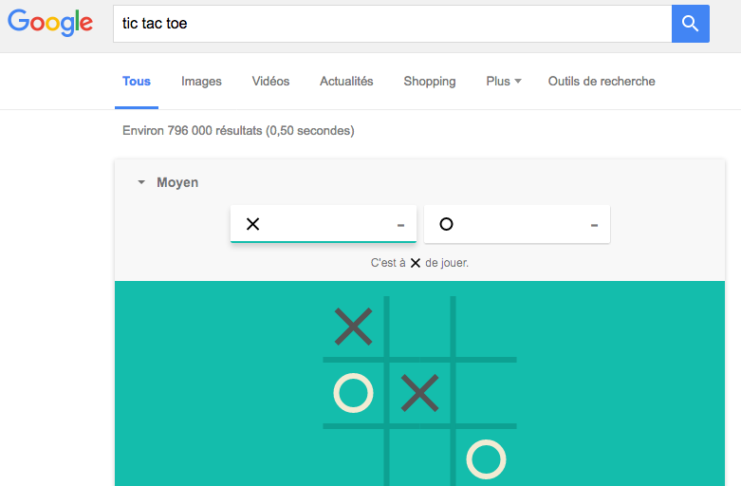Image resolution: width=741 pixels, height=486 pixels.
Task: Click the C'est à X de jouer status
Action: point(420,263)
